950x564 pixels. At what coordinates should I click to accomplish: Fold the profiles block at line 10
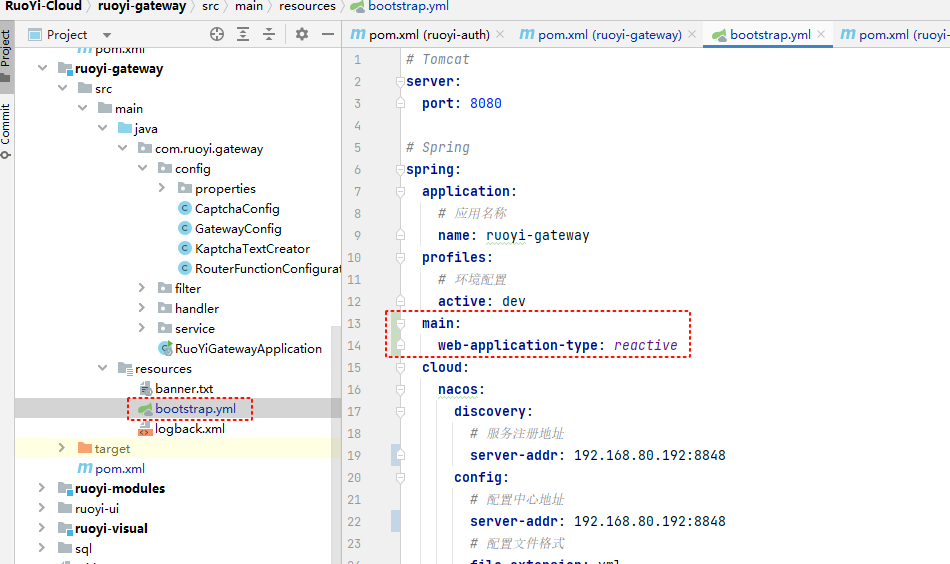pos(400,257)
